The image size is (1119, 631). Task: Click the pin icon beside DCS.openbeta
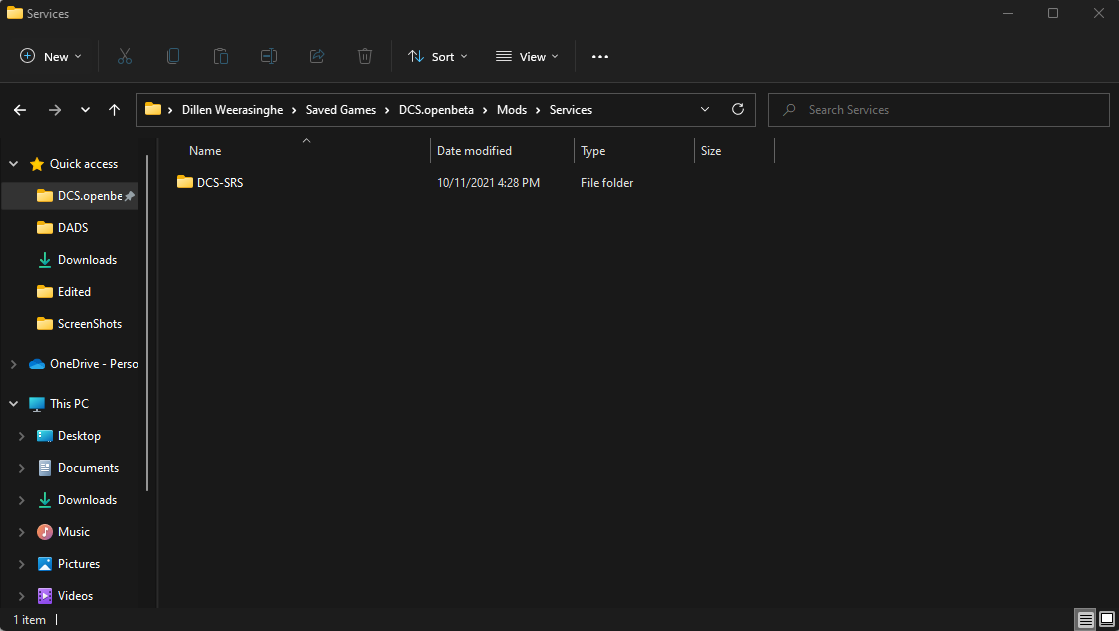(129, 196)
